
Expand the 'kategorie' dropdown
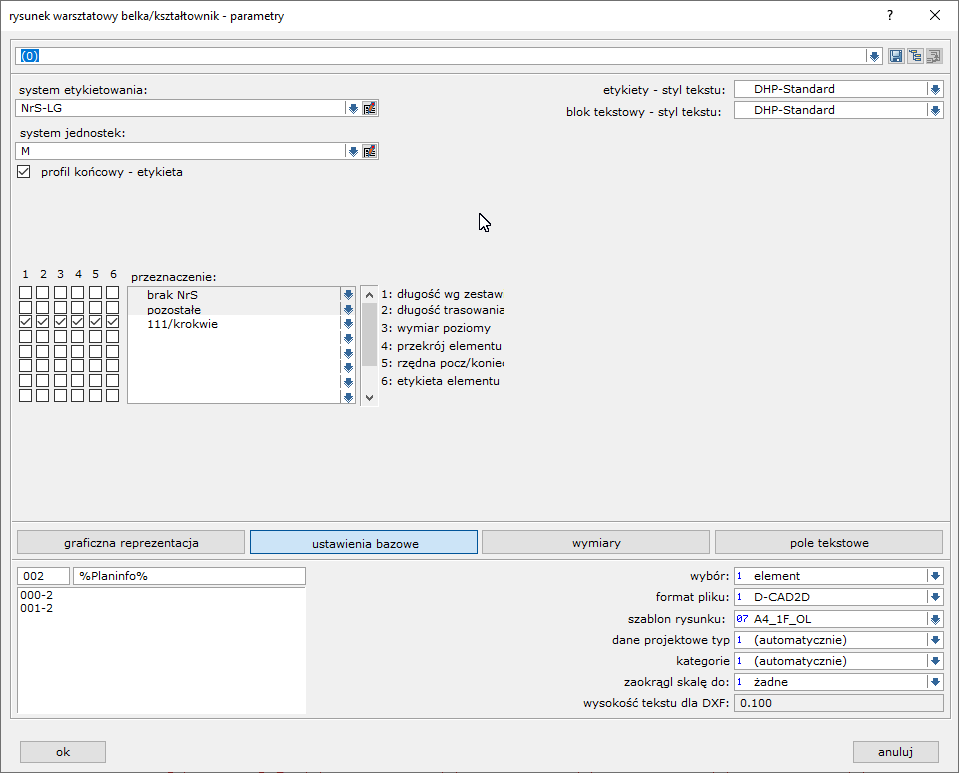pyautogui.click(x=935, y=661)
